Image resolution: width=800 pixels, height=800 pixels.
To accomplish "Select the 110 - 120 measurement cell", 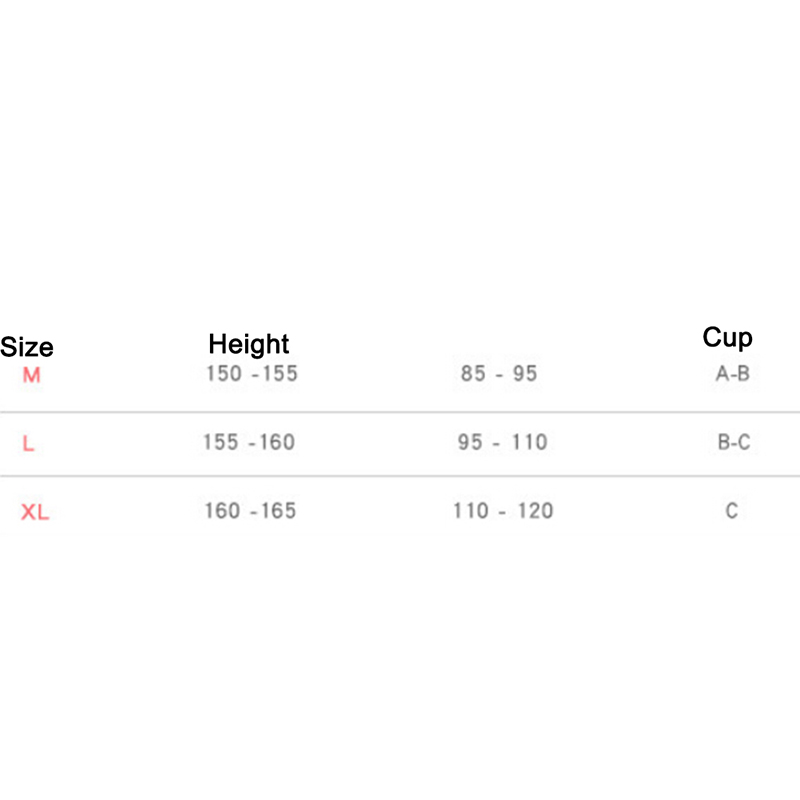I will 503,511.
